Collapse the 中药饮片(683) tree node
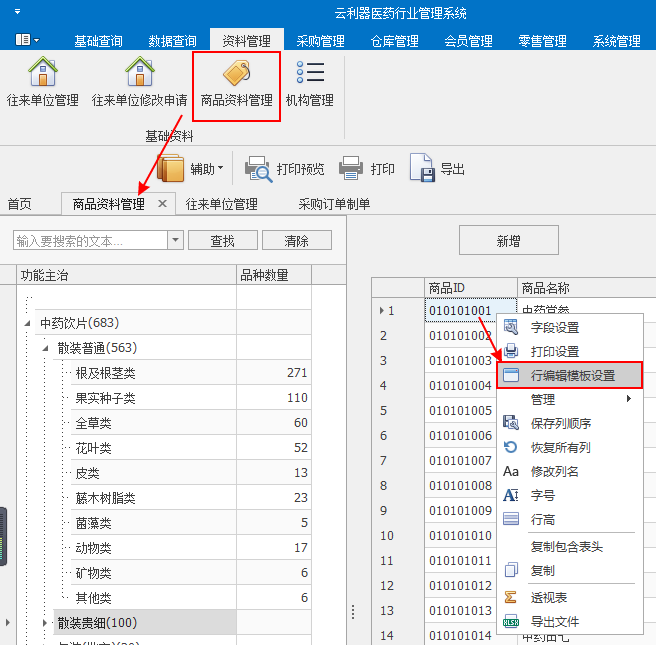Image resolution: width=656 pixels, height=645 pixels. [x=28, y=324]
